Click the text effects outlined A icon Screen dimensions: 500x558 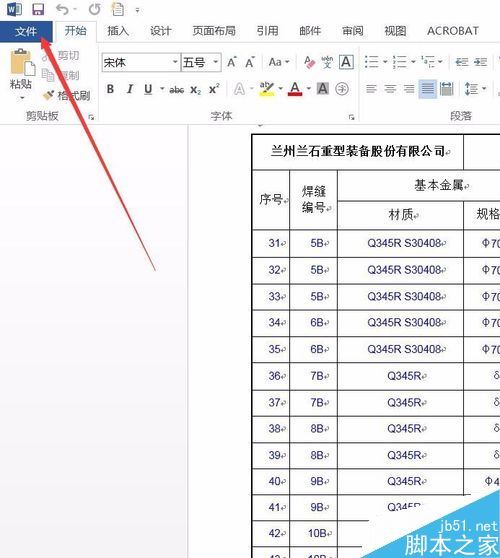click(240, 89)
